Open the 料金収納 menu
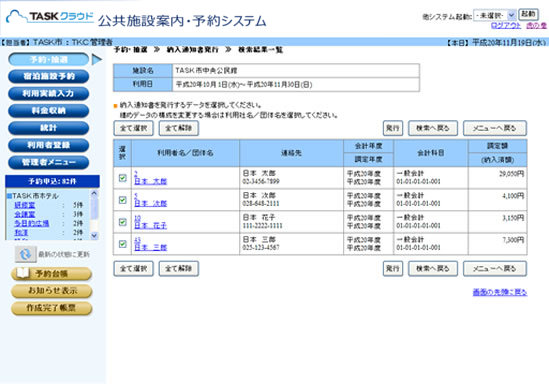Image resolution: width=549 pixels, height=384 pixels. coord(49,111)
